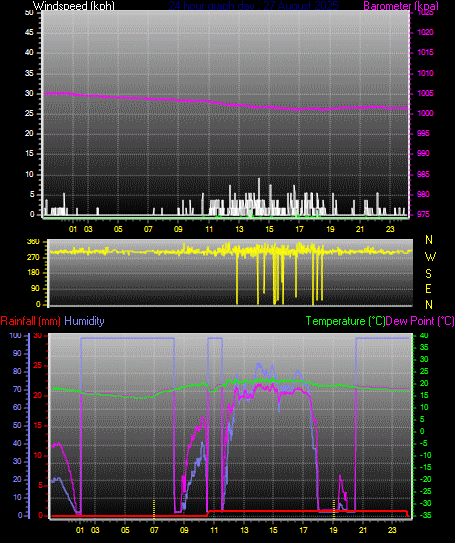Click hour label 05 under the rainfall chart
Image resolution: width=455 pixels, height=543 pixels.
click(x=125, y=530)
